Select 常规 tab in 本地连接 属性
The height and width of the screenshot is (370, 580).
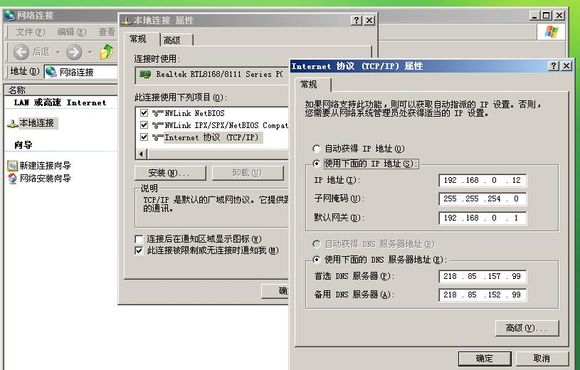point(142,39)
